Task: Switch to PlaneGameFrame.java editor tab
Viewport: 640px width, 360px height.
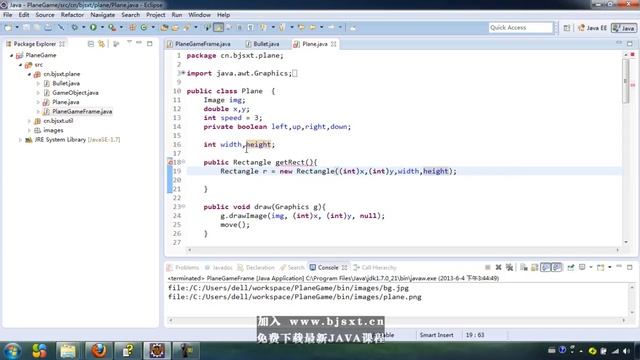Action: [199, 44]
